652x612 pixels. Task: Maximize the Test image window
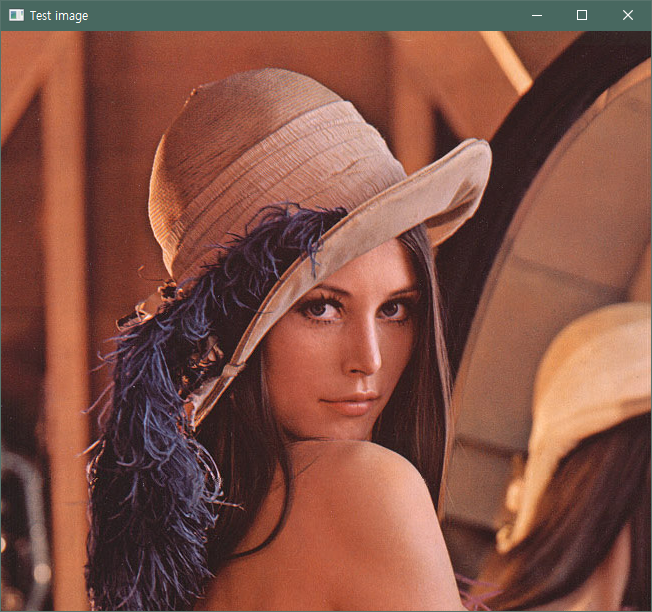(582, 15)
